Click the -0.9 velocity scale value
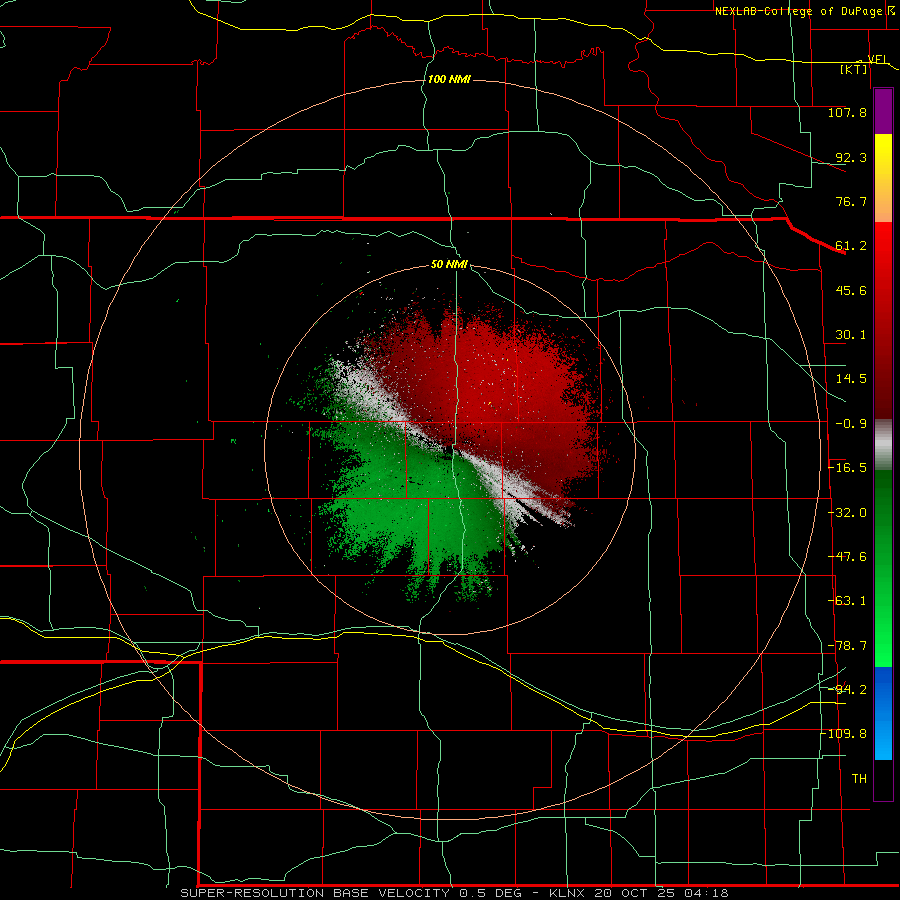This screenshot has height=900, width=900. (851, 424)
